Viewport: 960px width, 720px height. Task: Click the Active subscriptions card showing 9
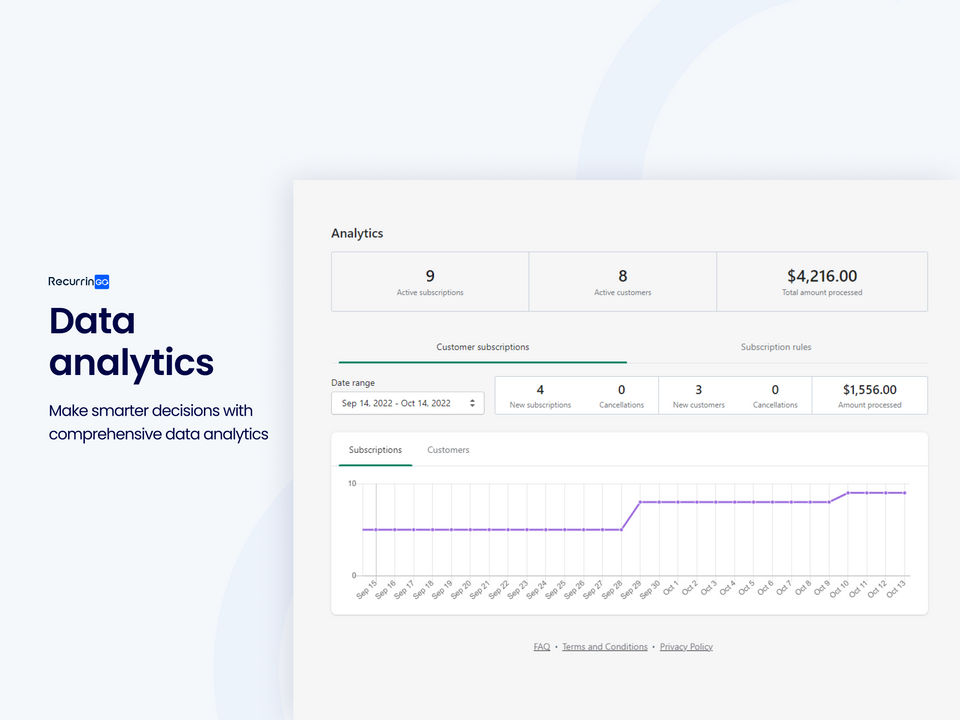point(430,282)
